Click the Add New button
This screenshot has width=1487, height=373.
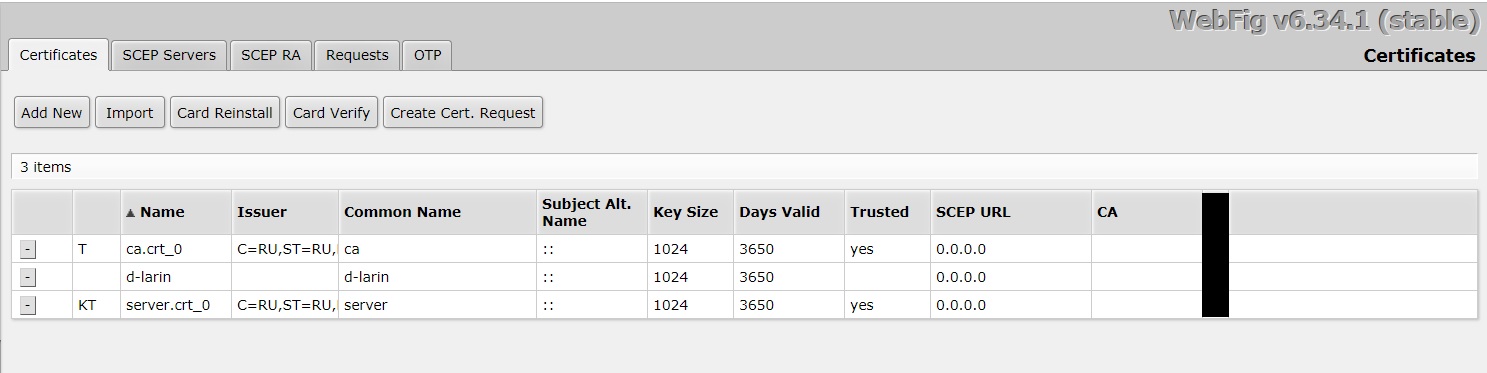click(52, 112)
